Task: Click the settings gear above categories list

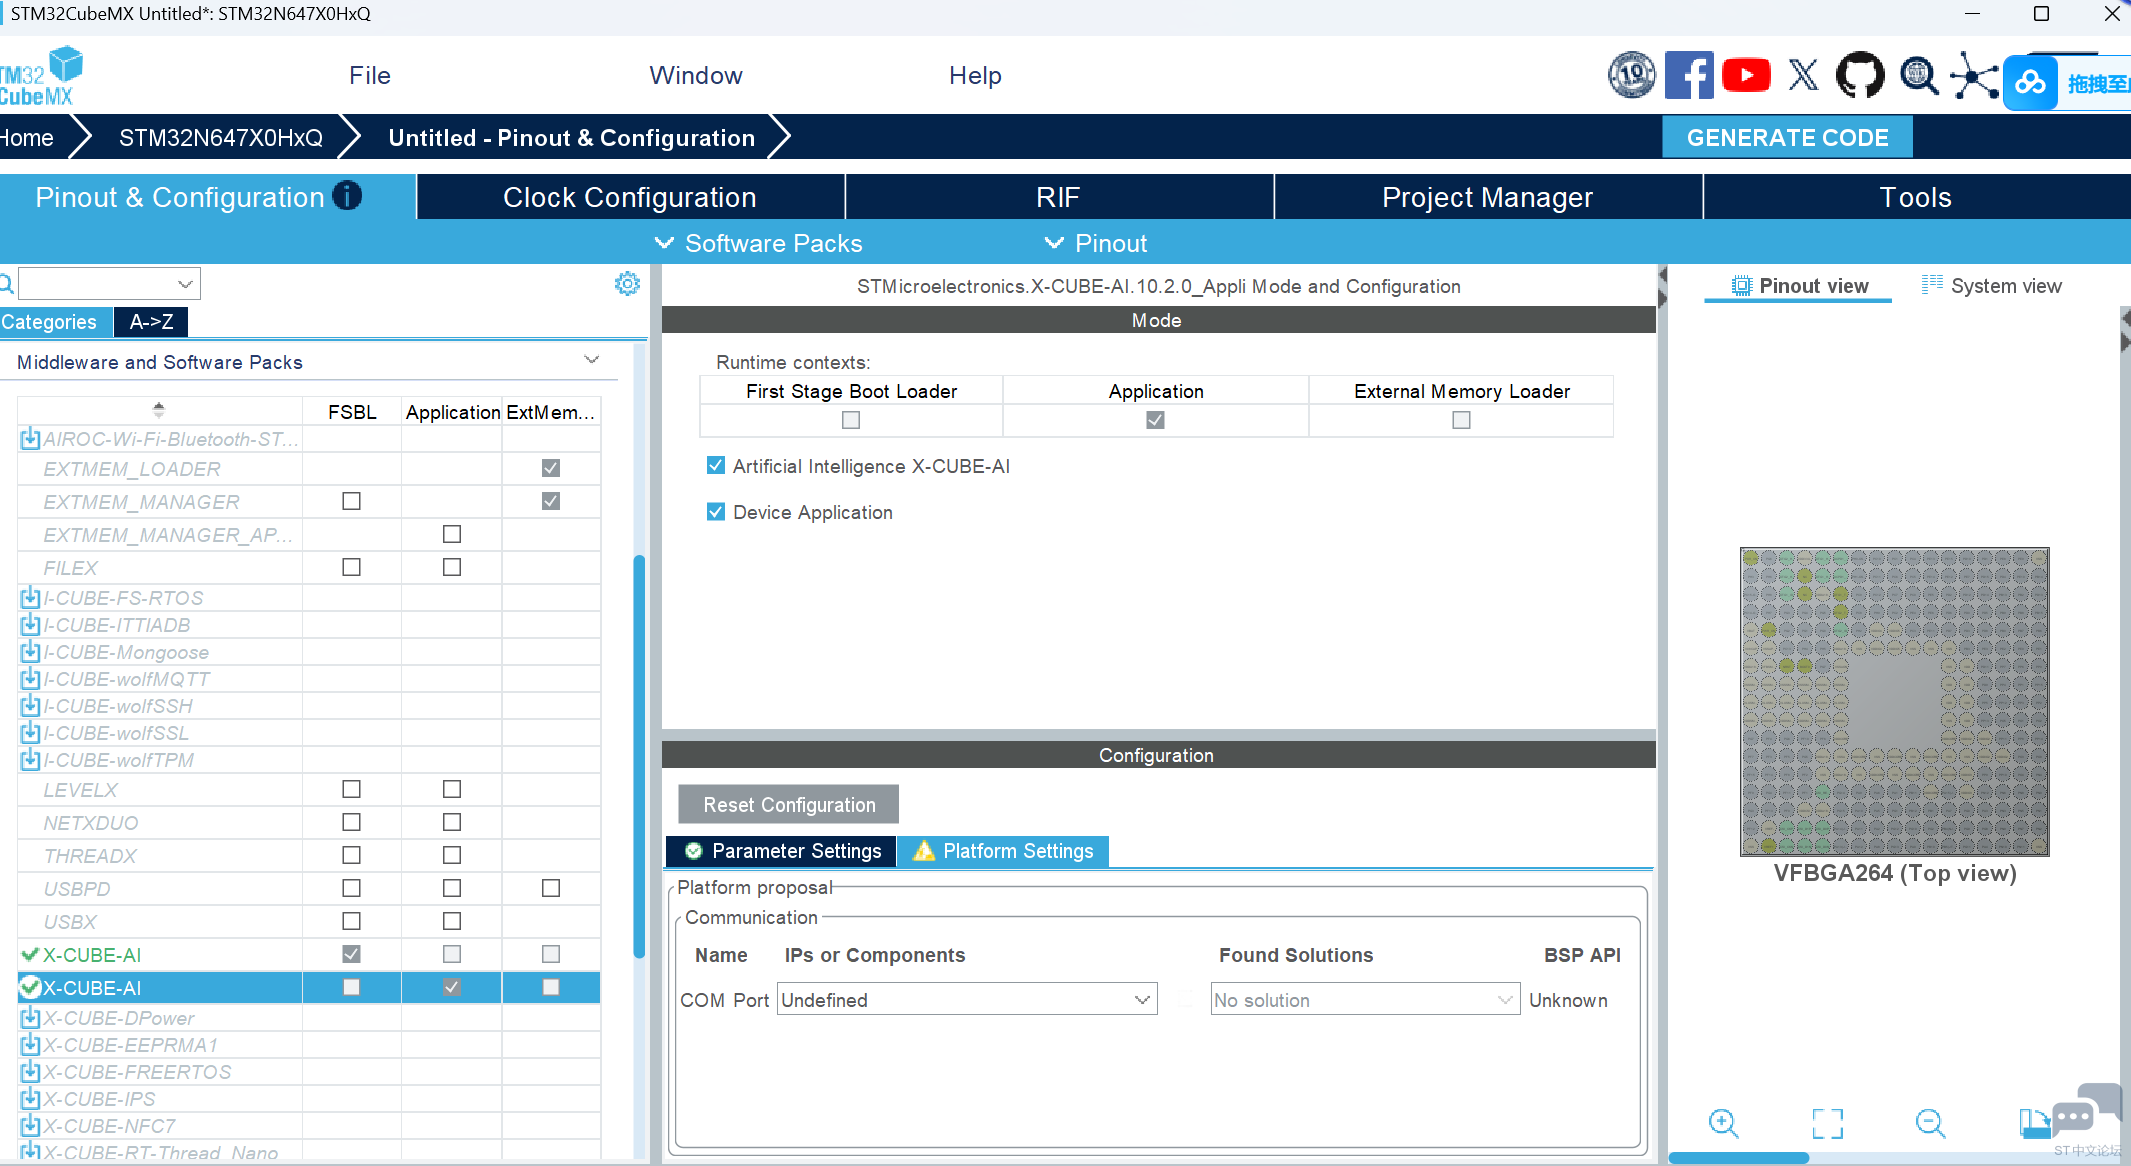Action: (x=627, y=284)
